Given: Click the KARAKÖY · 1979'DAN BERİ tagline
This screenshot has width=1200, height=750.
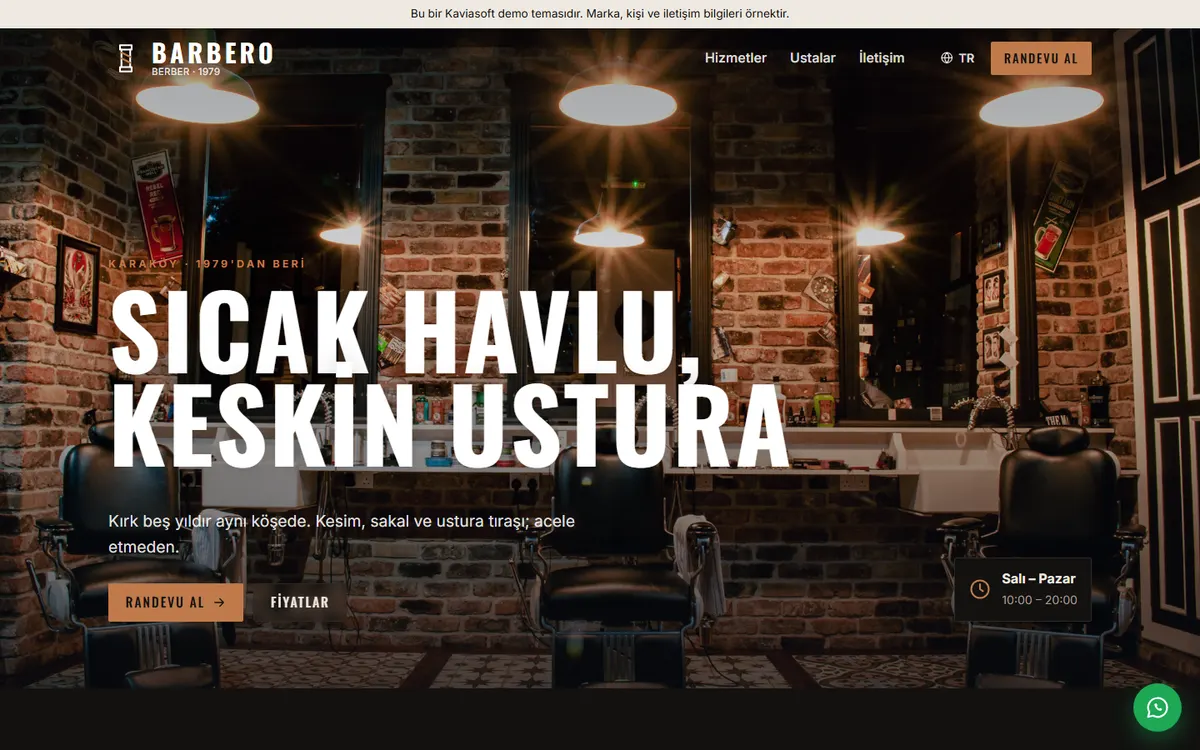Looking at the screenshot, I should (x=206, y=264).
